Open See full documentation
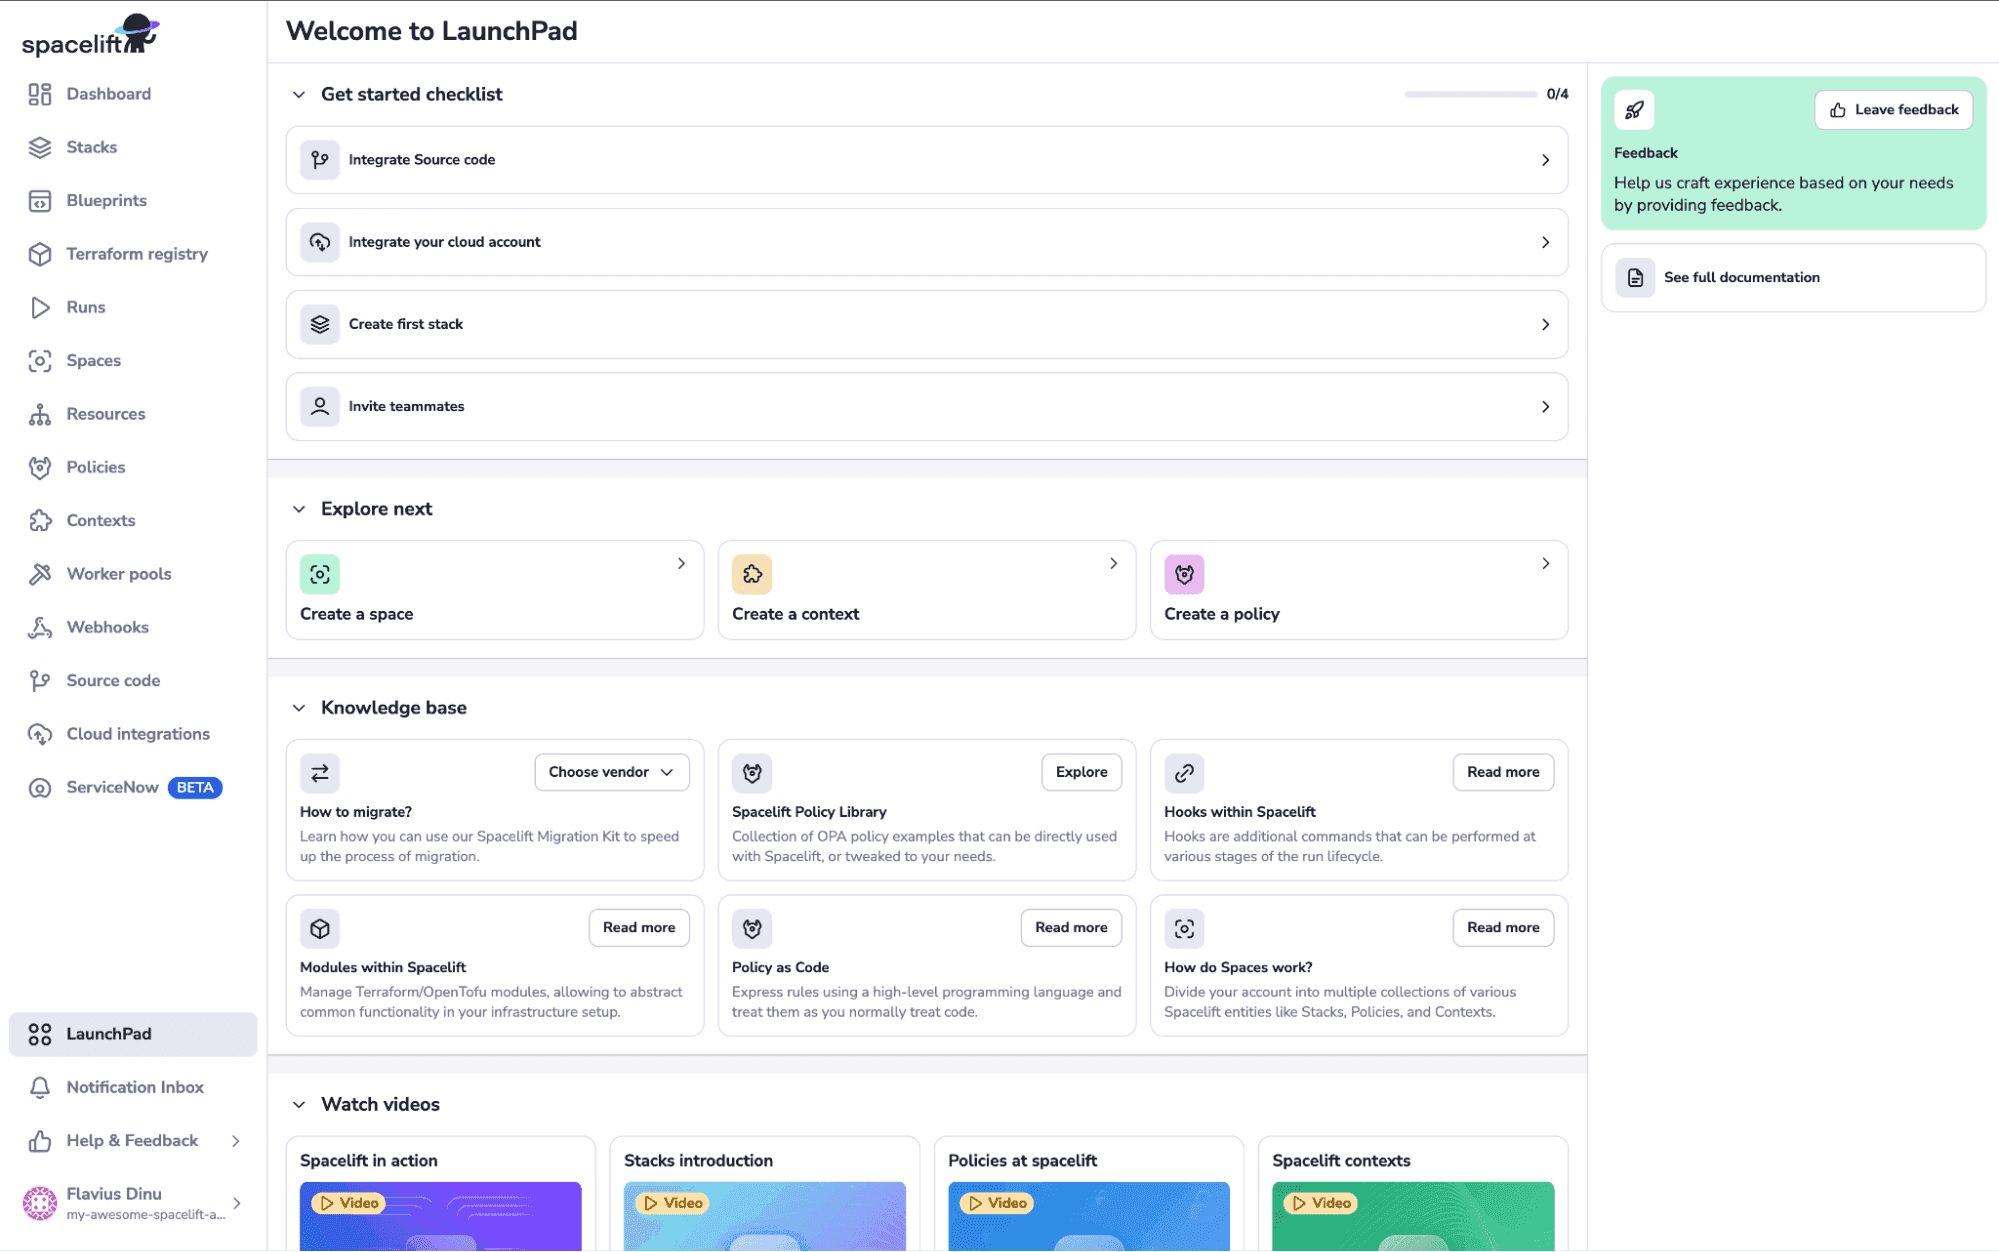Screen dimensions: 1999x1252 tap(1742, 277)
